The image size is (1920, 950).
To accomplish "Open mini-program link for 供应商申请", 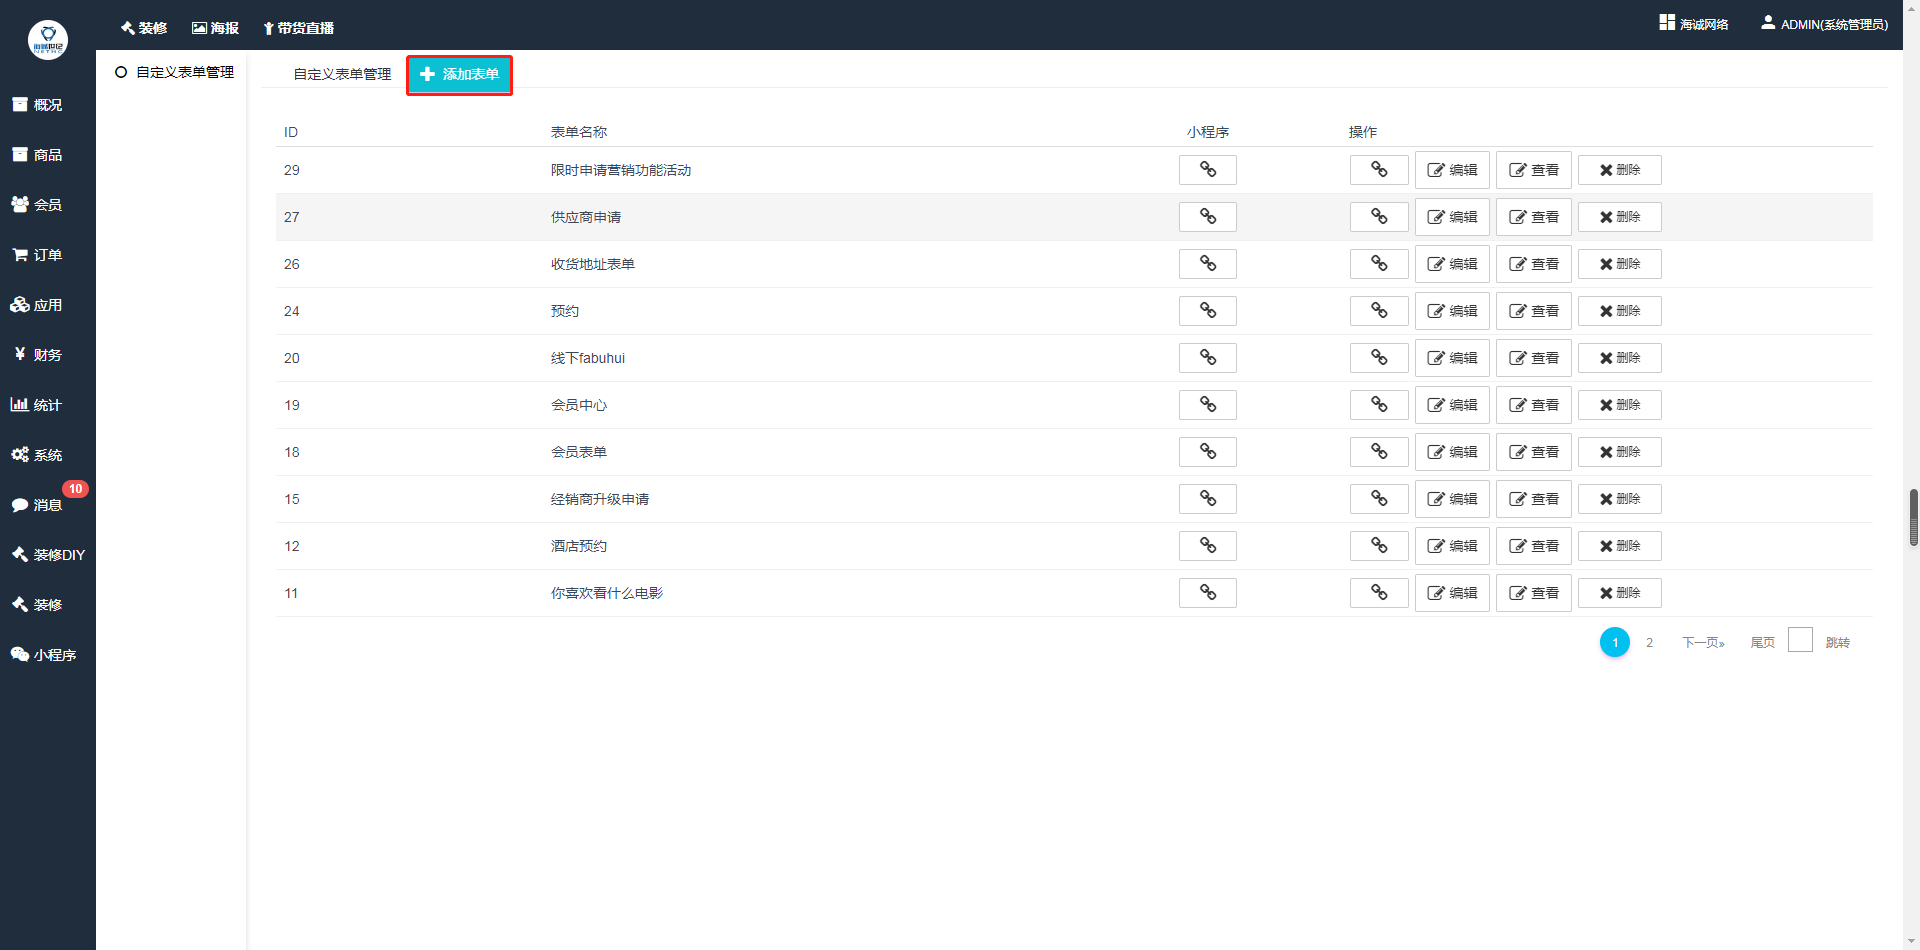I will (x=1208, y=217).
